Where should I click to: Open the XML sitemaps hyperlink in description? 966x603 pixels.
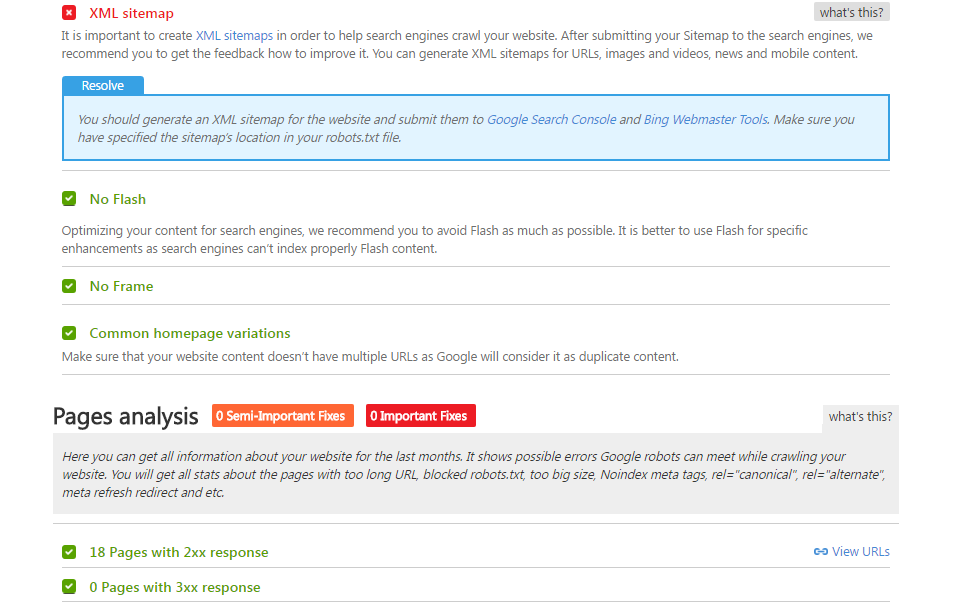[x=234, y=35]
